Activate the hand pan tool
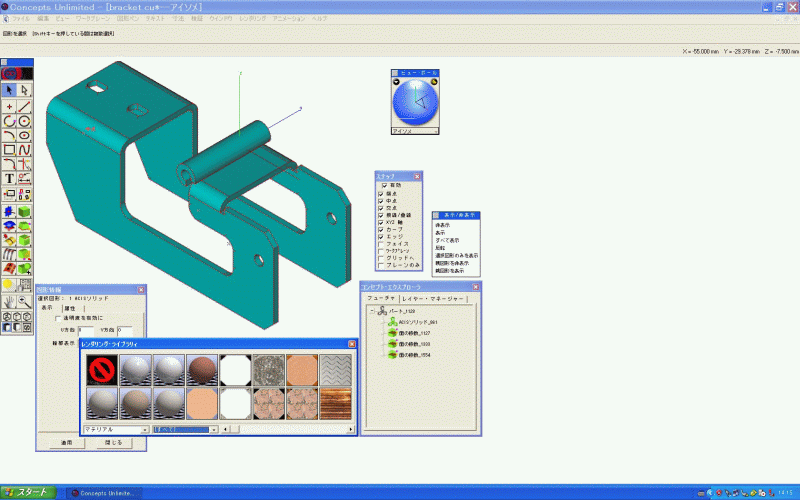The image size is (800, 500). click(x=9, y=300)
